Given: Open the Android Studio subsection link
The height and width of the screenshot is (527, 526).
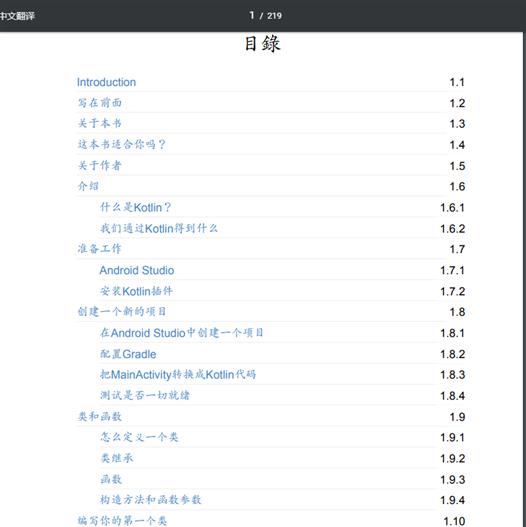Looking at the screenshot, I should 137,270.
